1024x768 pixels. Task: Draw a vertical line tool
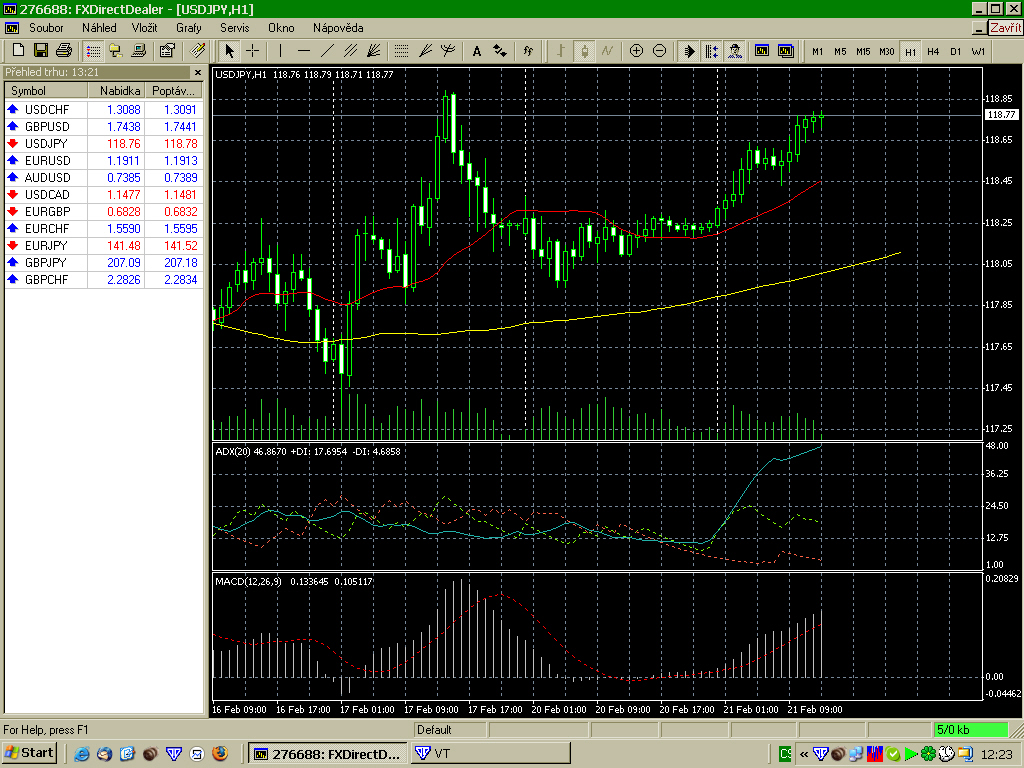coord(280,50)
